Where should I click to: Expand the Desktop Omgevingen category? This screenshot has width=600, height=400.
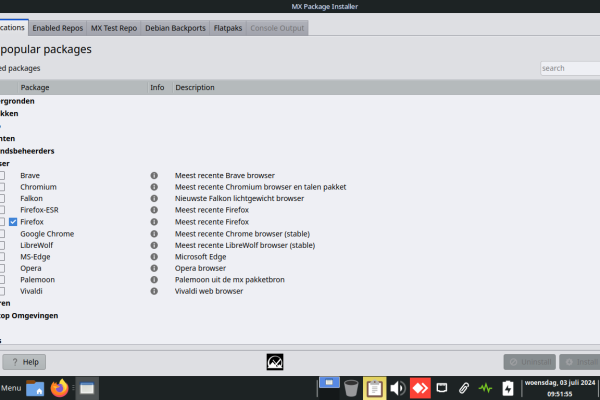click(x=30, y=315)
